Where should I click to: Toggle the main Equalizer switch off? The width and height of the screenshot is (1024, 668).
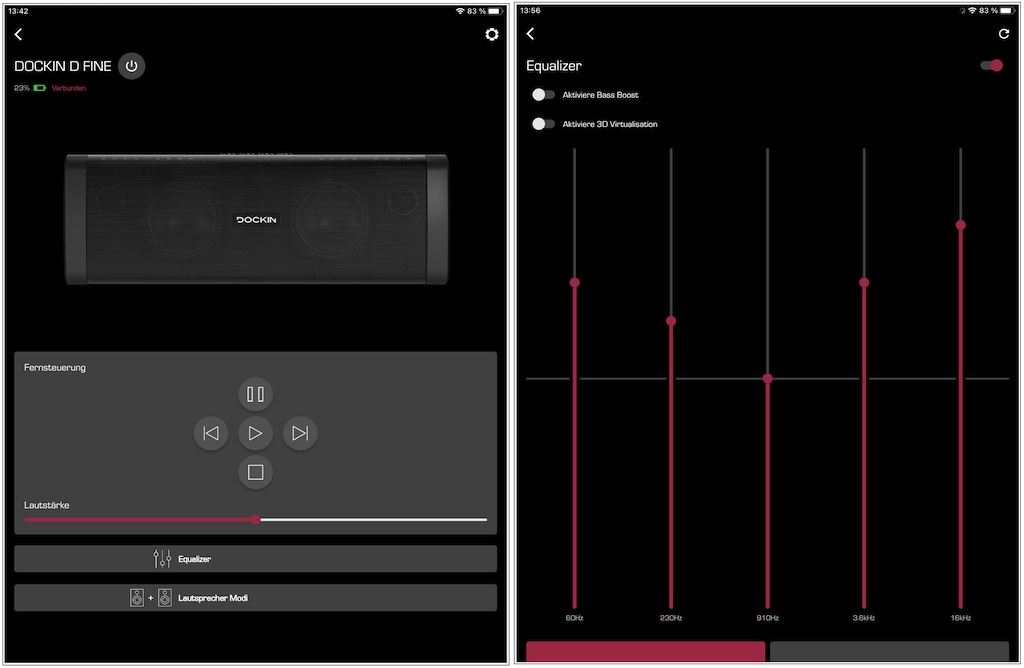(x=991, y=65)
